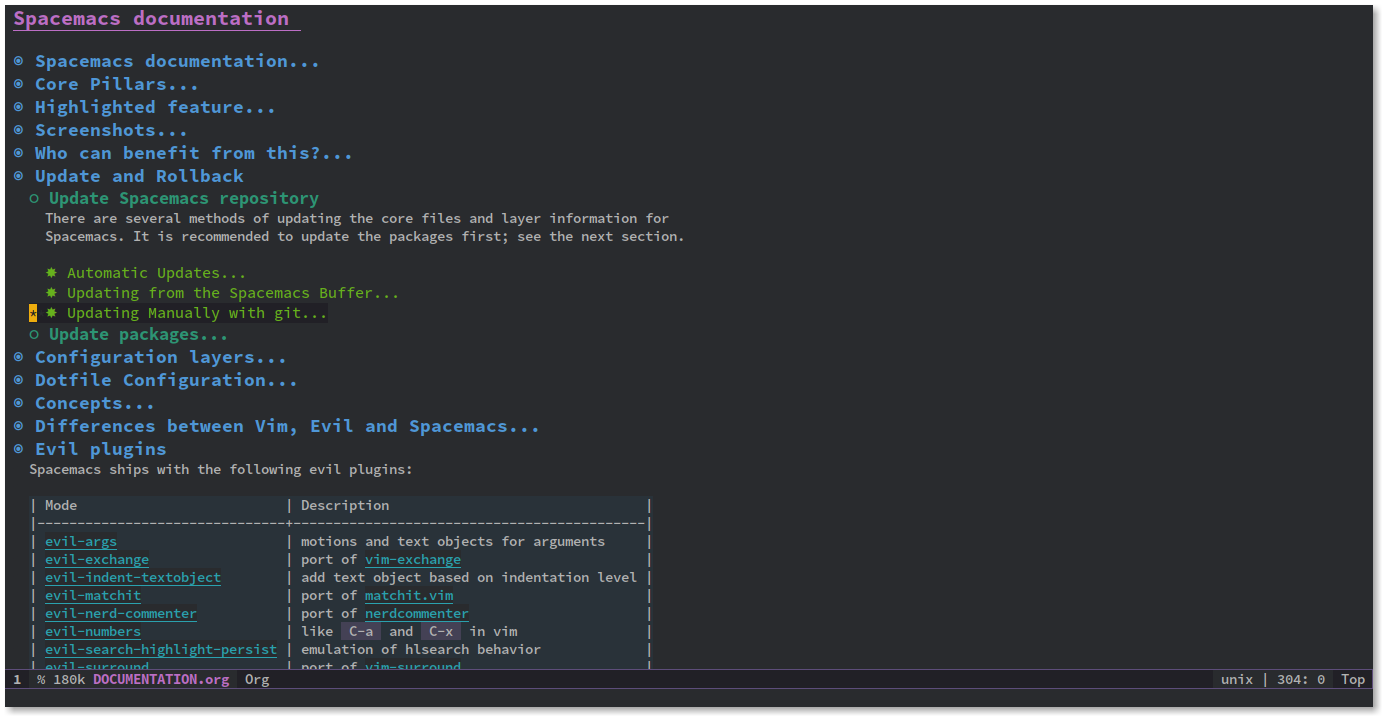This screenshot has height=716, width=1382.
Task: Click the 'C-a' key code text
Action: coord(361,632)
